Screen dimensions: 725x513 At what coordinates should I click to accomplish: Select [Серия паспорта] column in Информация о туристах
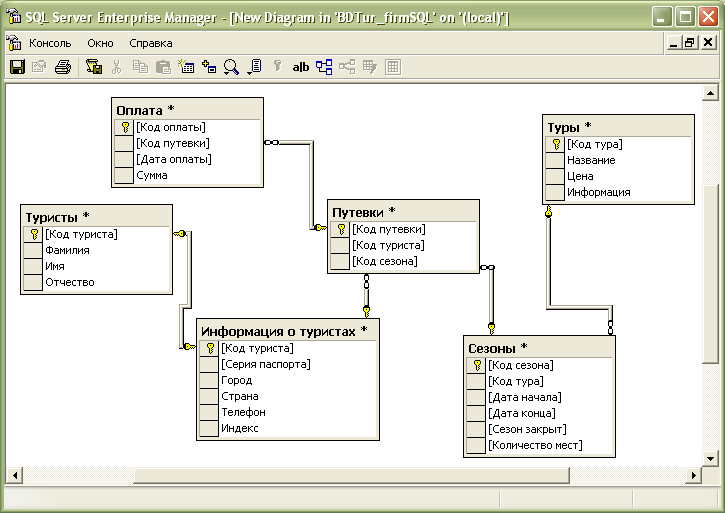click(265, 364)
